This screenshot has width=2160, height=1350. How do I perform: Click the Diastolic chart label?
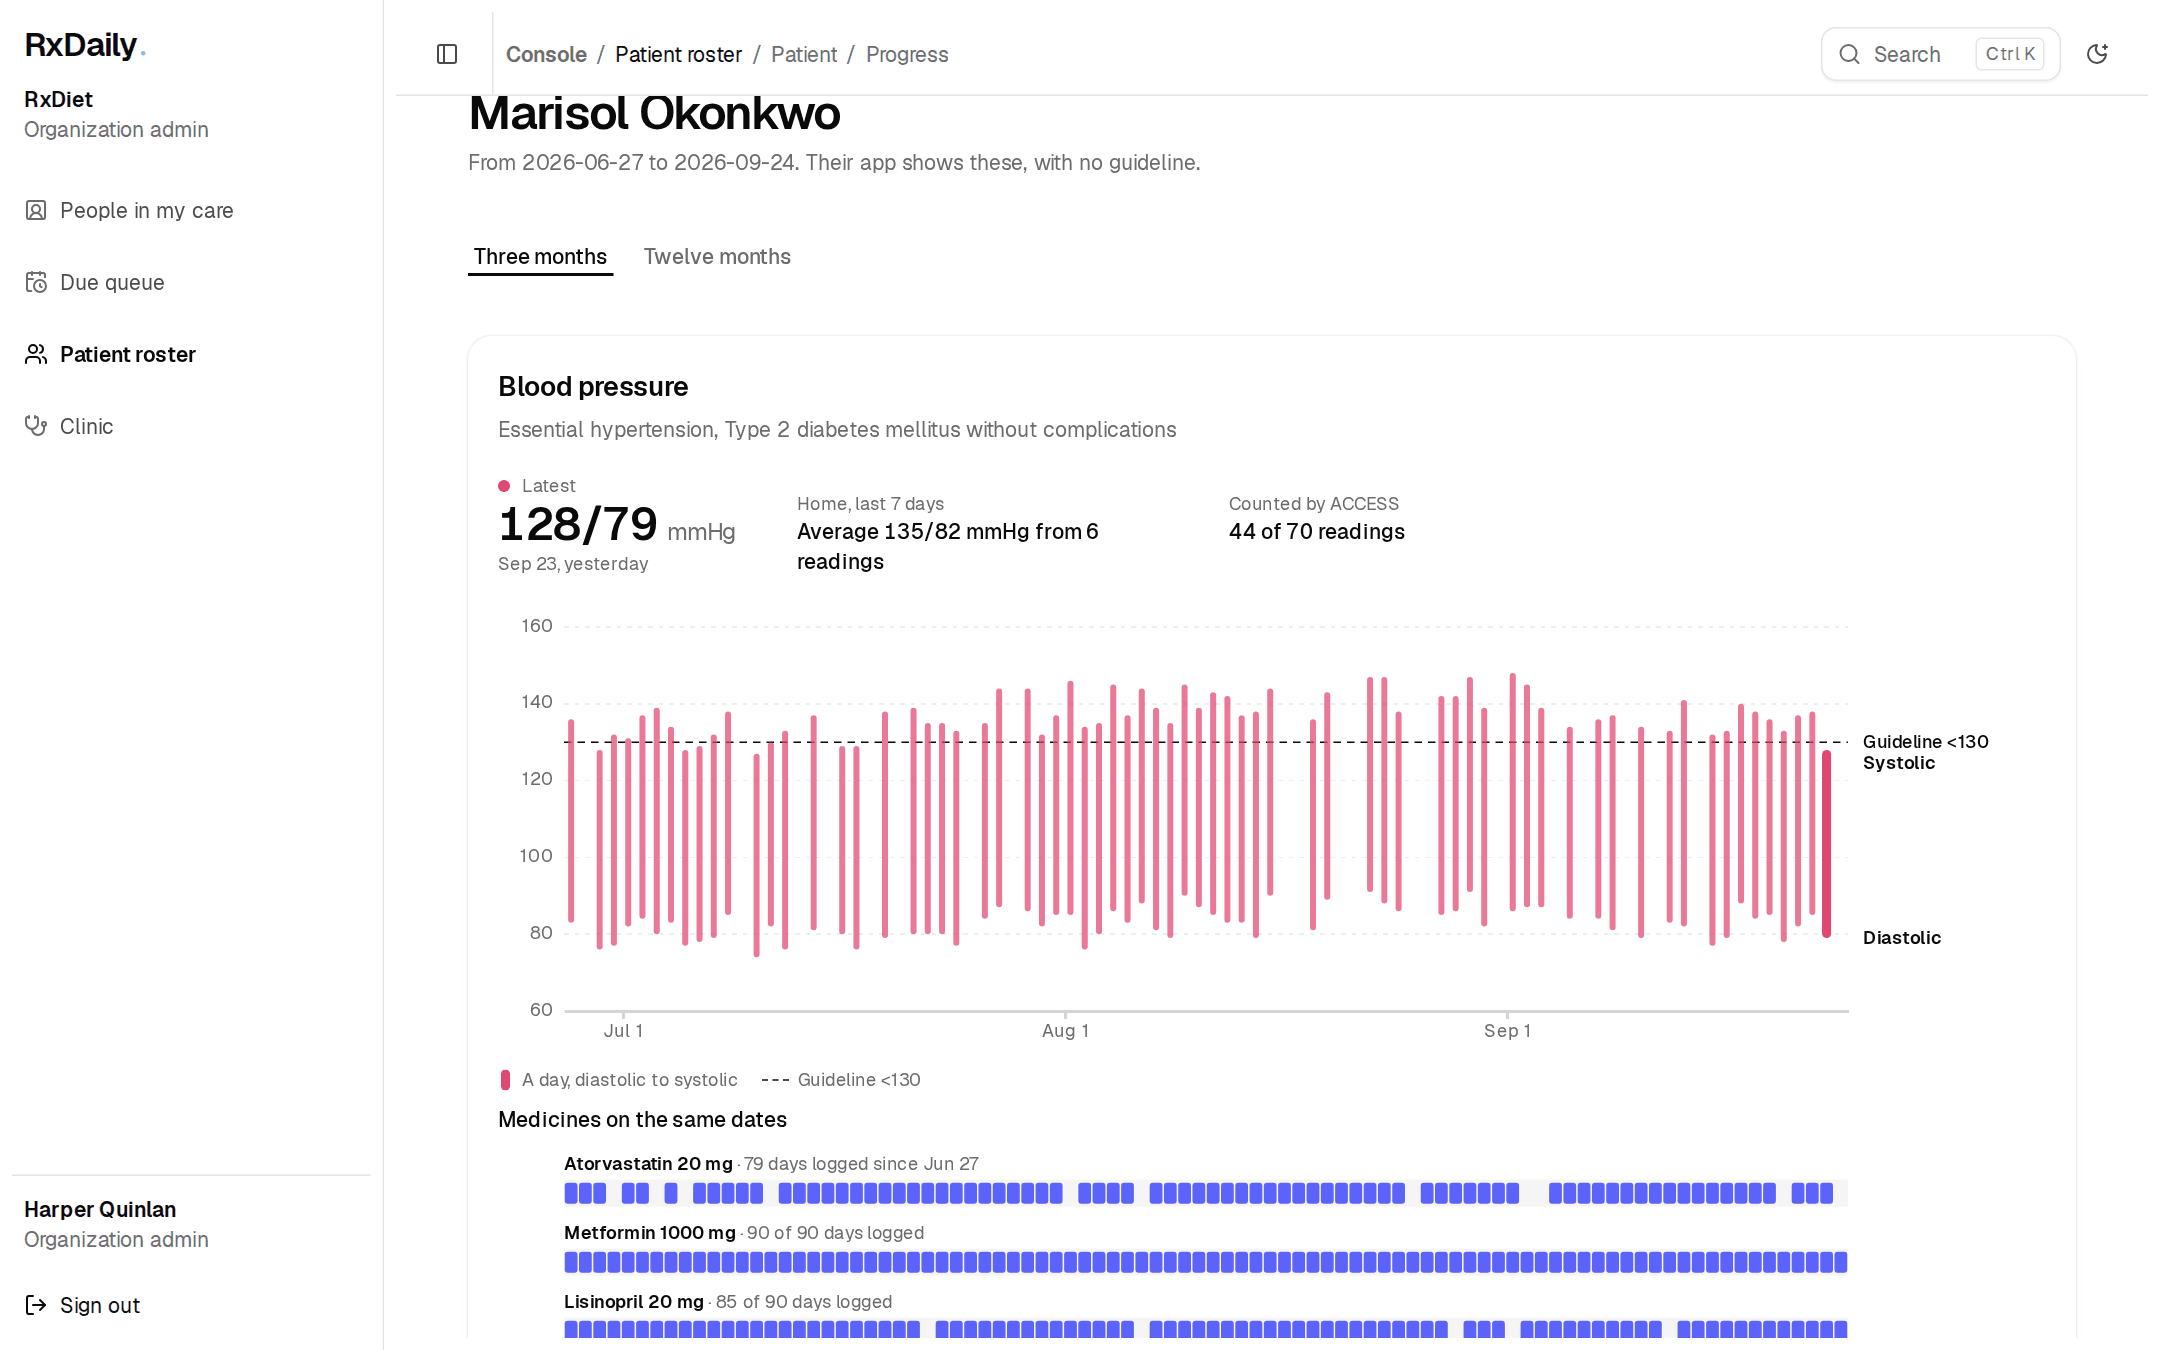(1902, 938)
